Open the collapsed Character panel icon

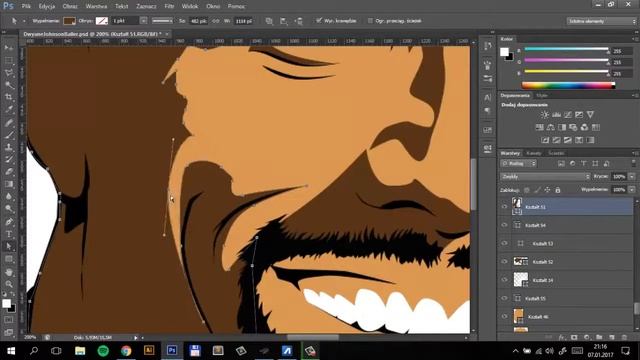(488, 98)
